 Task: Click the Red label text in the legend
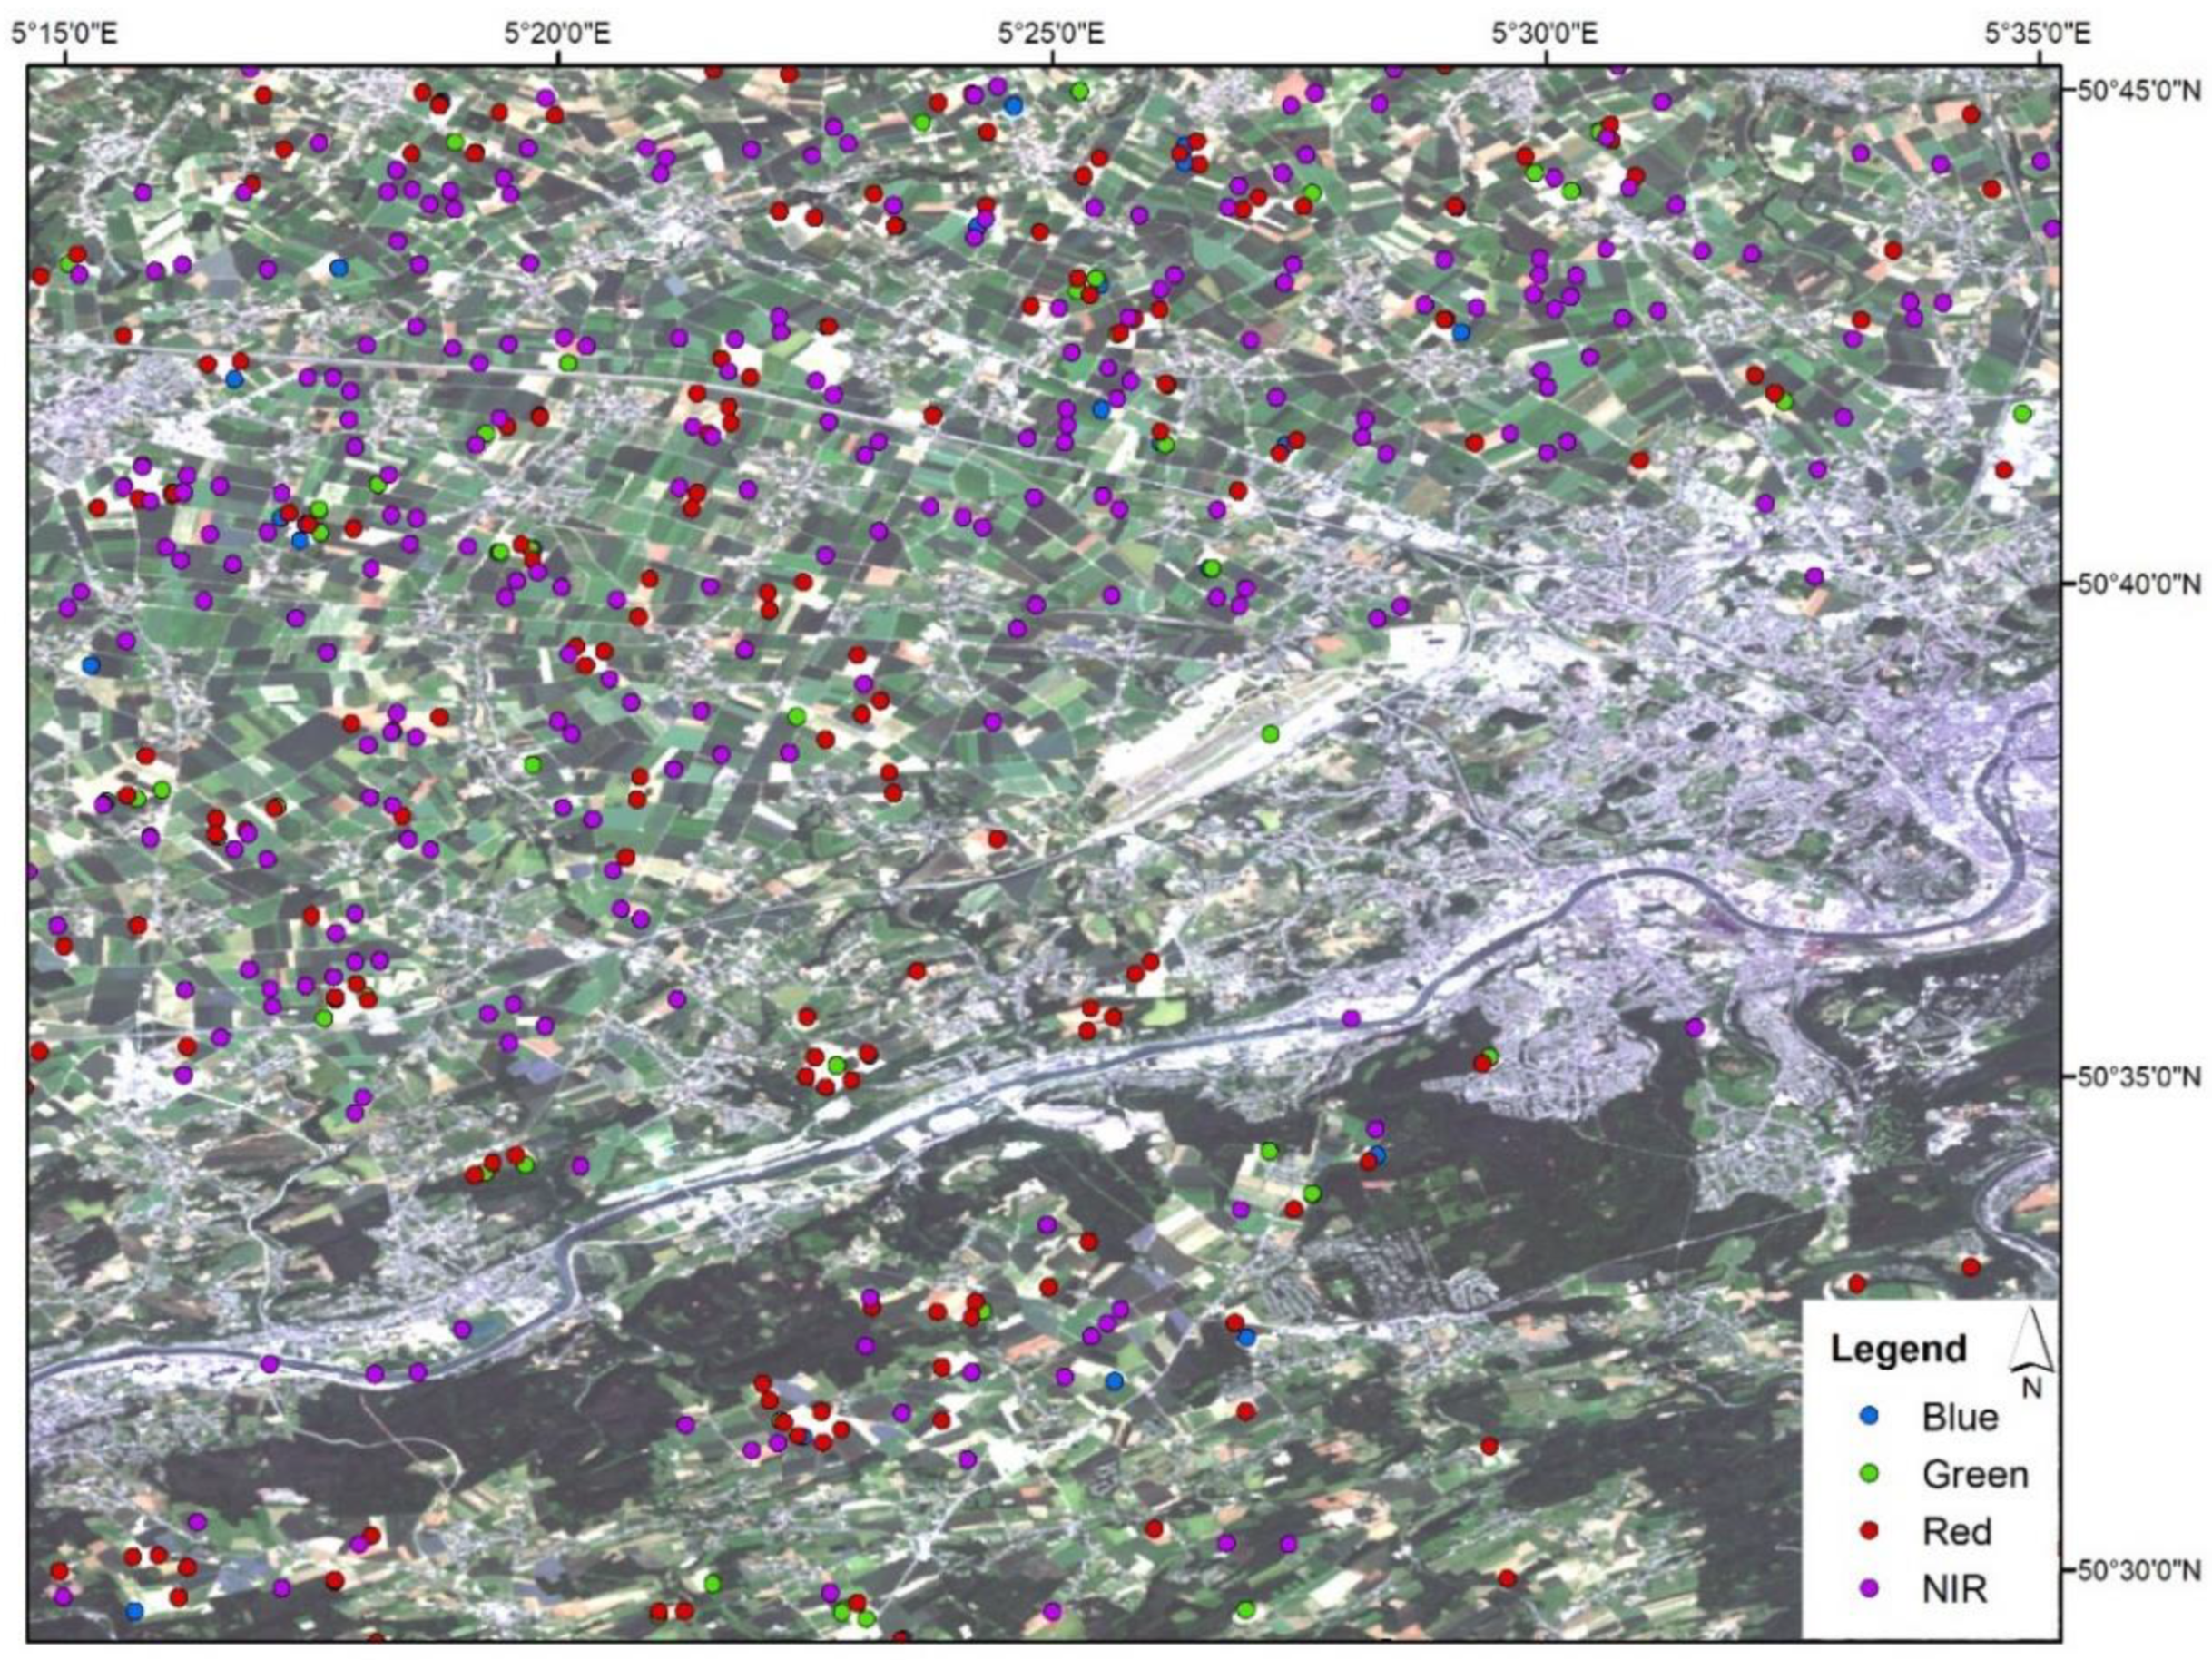[1959, 1531]
